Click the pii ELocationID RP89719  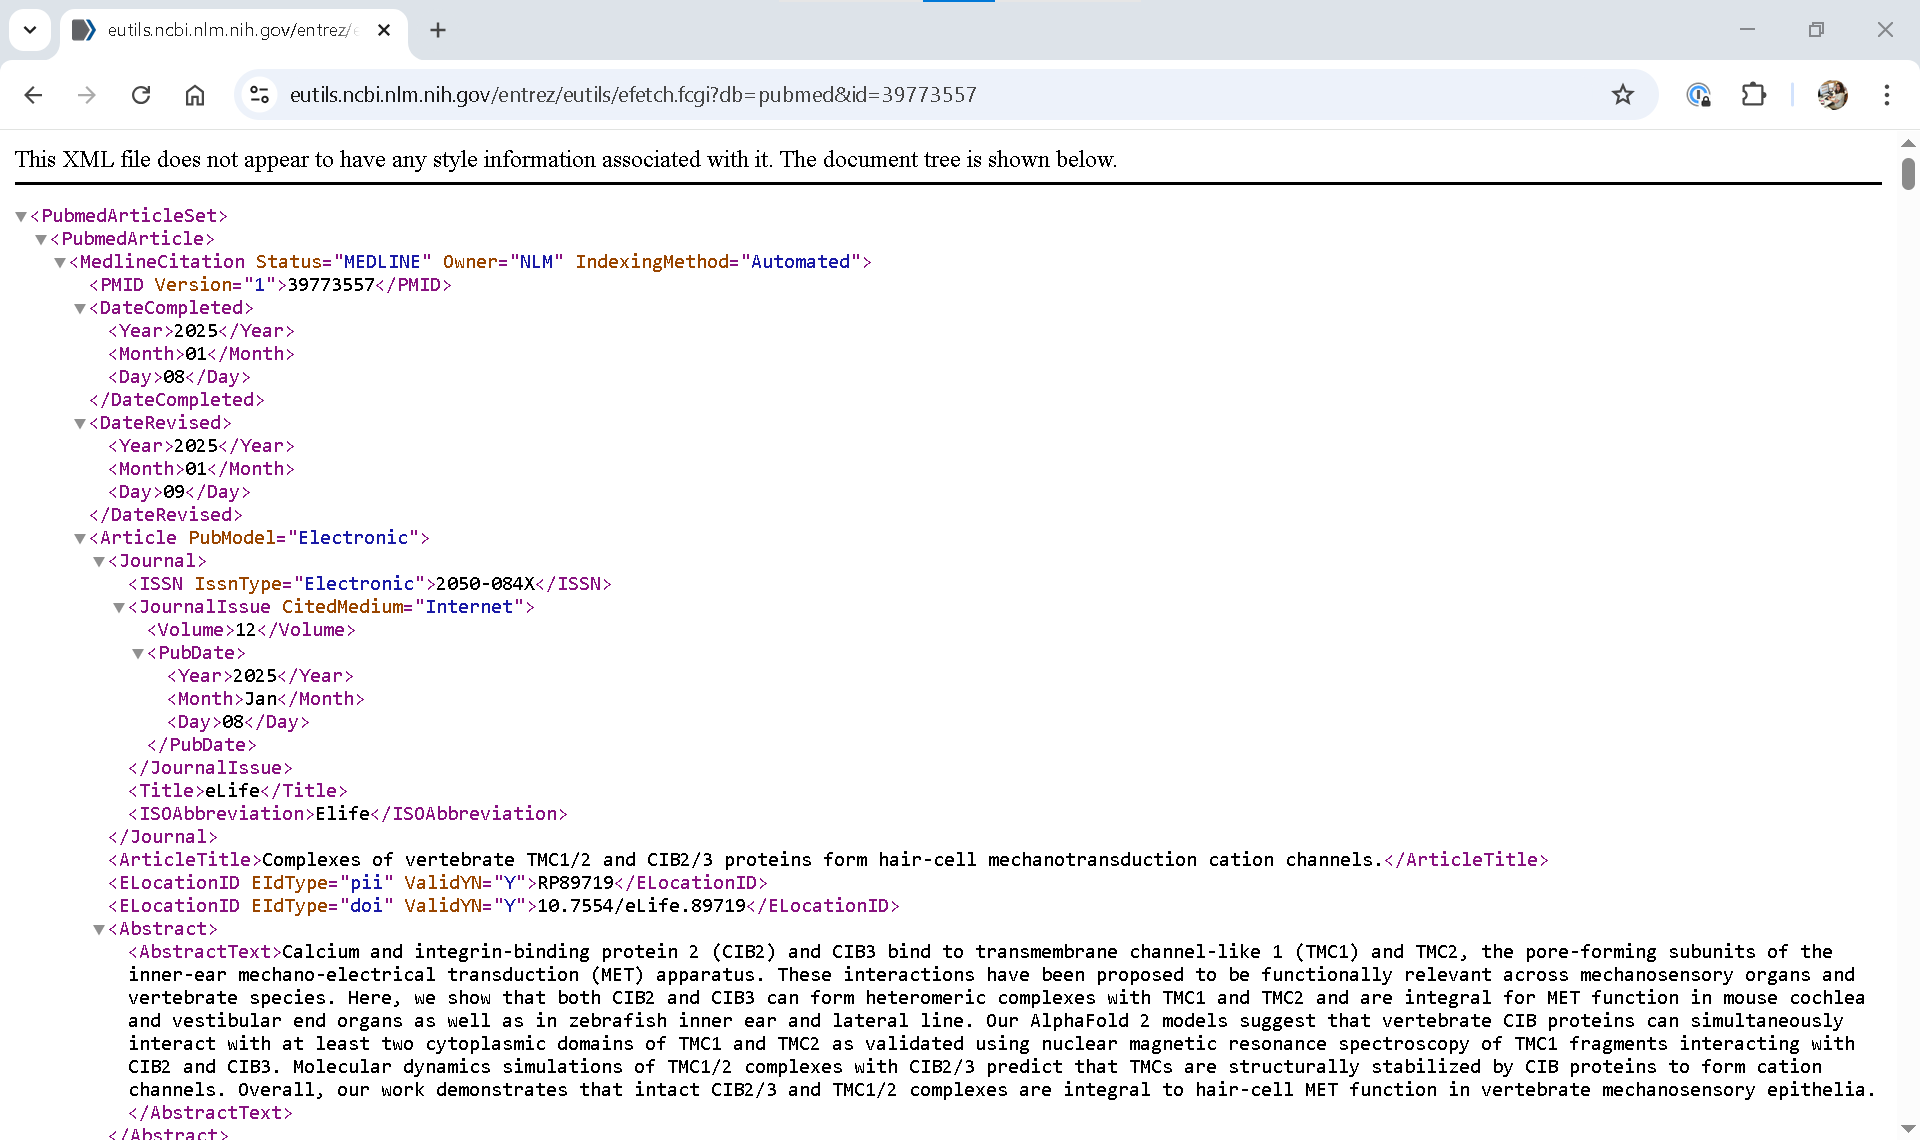438,883
